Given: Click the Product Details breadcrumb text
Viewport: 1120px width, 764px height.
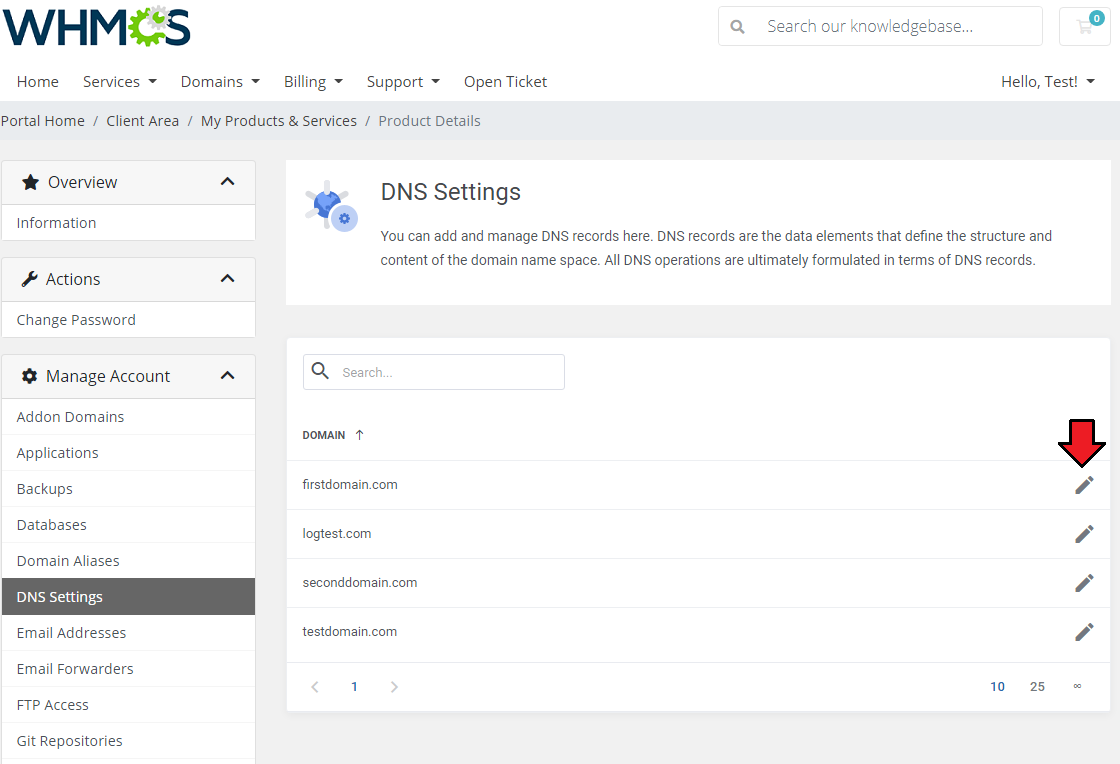Looking at the screenshot, I should [x=429, y=121].
